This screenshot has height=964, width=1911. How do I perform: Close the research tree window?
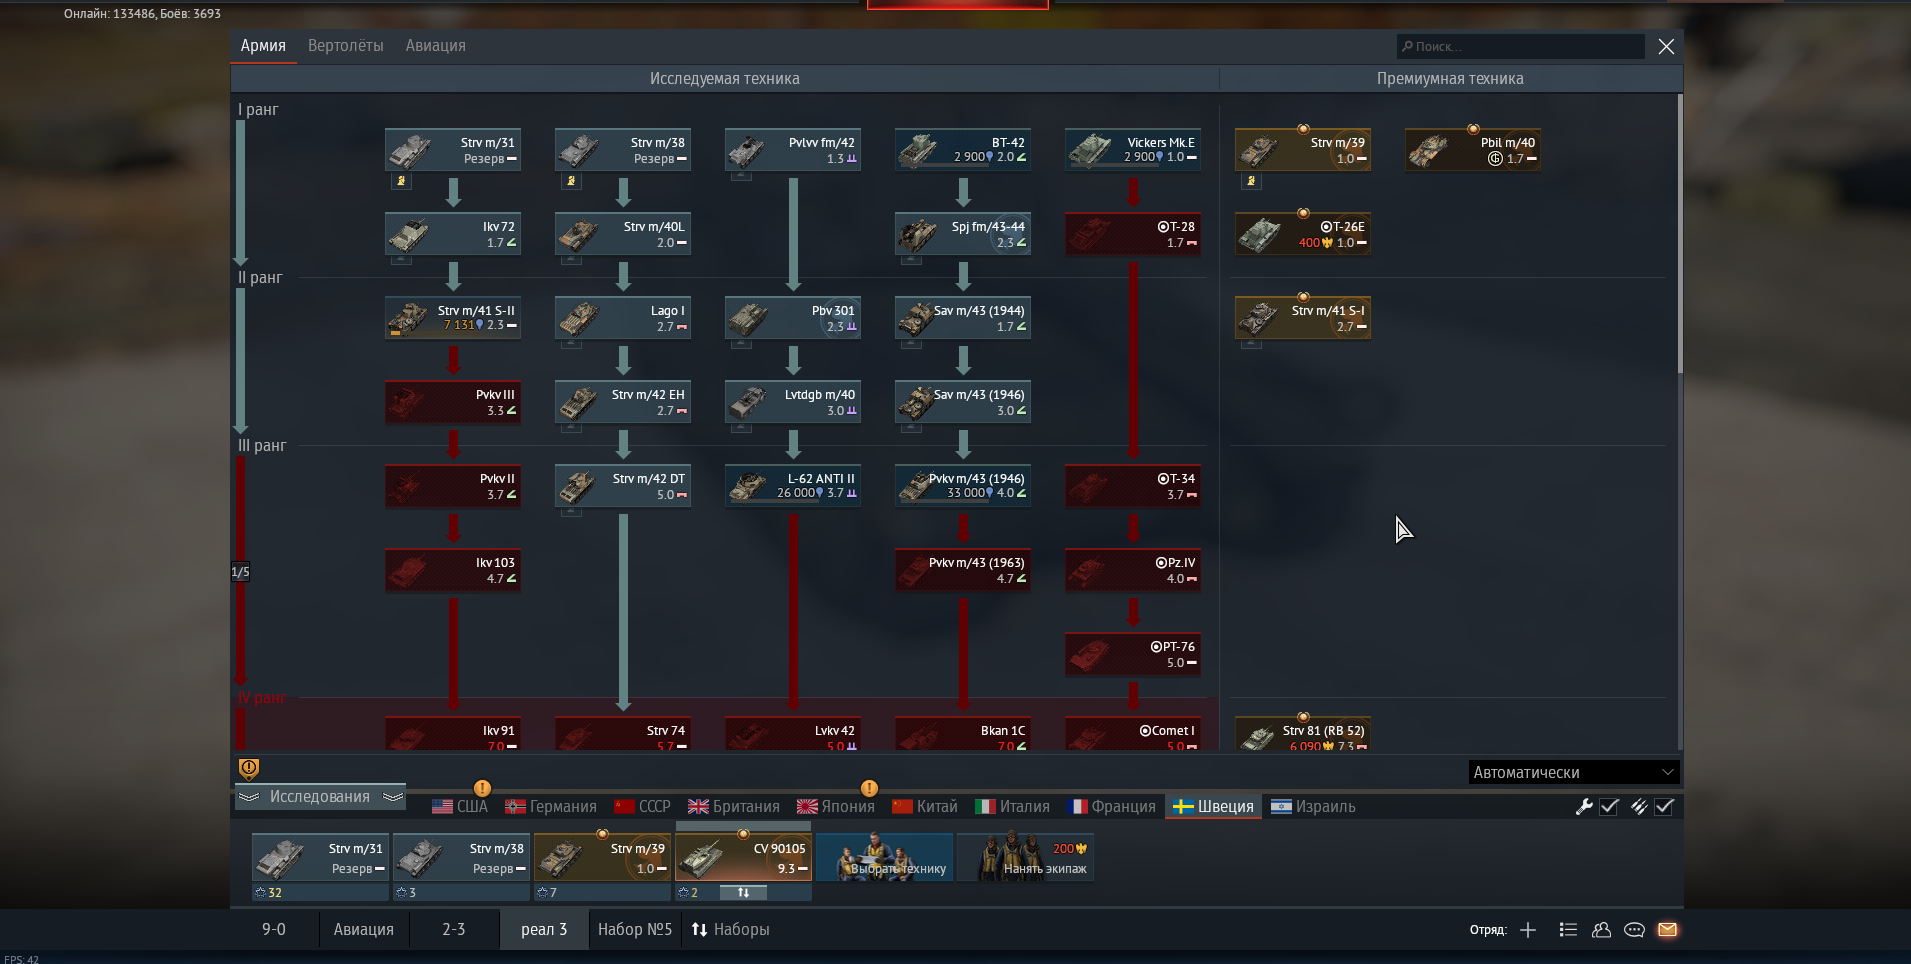tap(1666, 47)
